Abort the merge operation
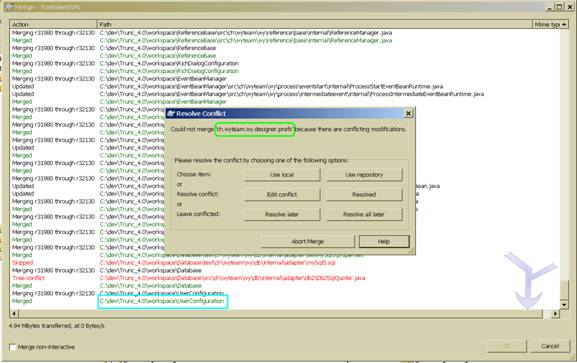Screen dimensions: 577x363 (308, 242)
